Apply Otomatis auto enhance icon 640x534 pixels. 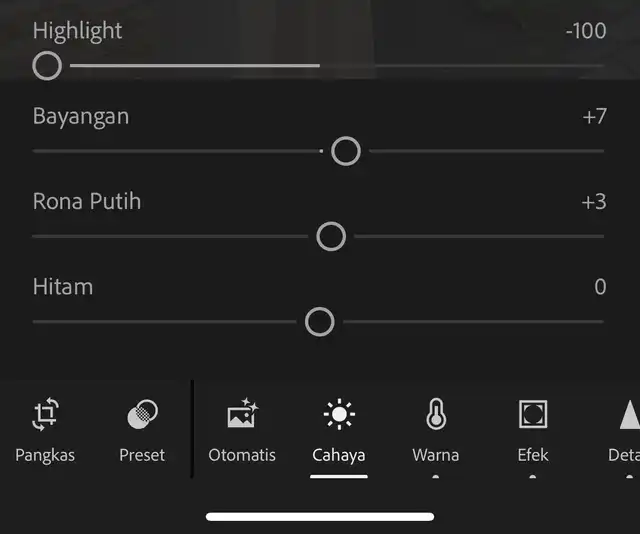(242, 413)
